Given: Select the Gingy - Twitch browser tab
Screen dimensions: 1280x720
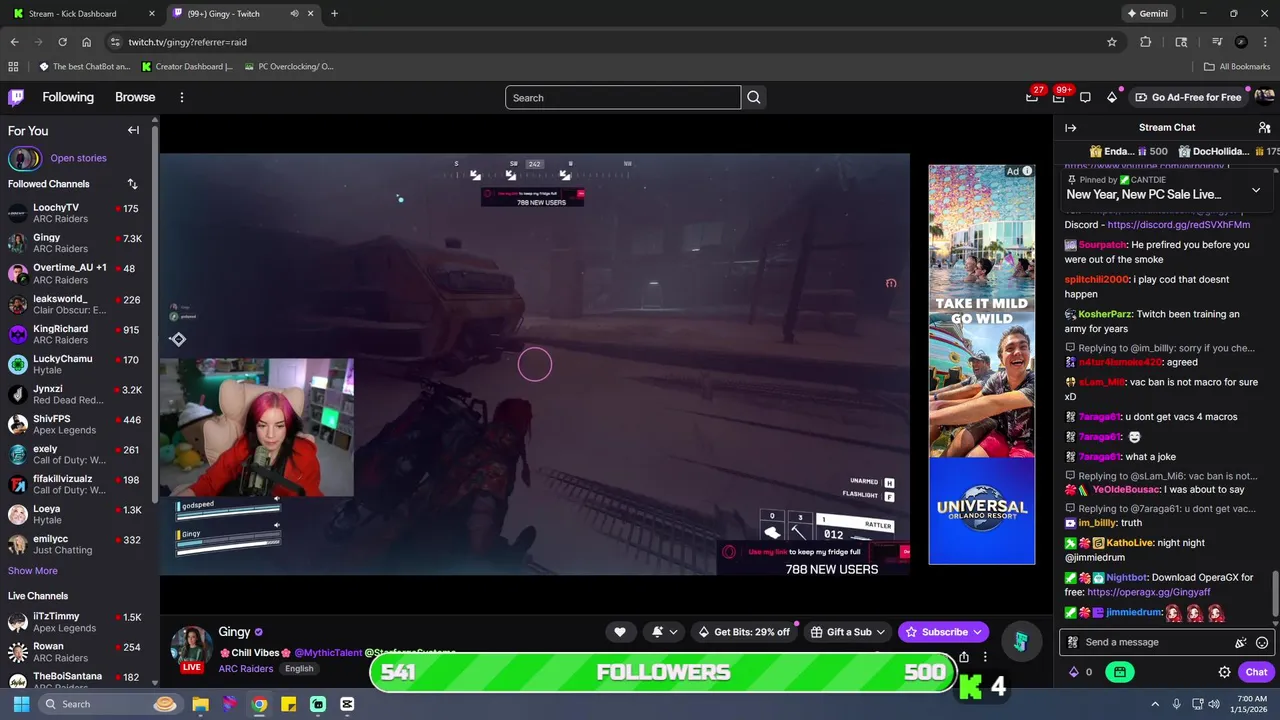Looking at the screenshot, I should coord(242,14).
